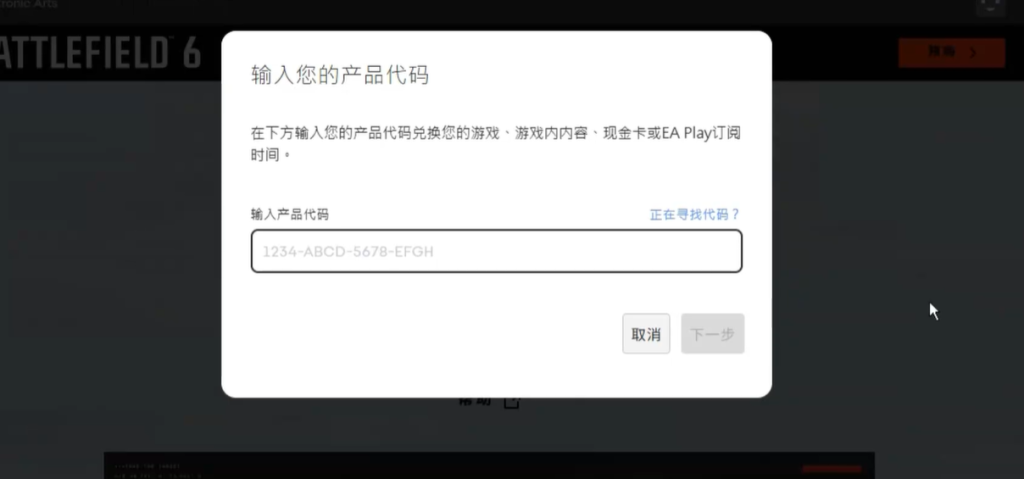Open the user account icon at top right

991,7
